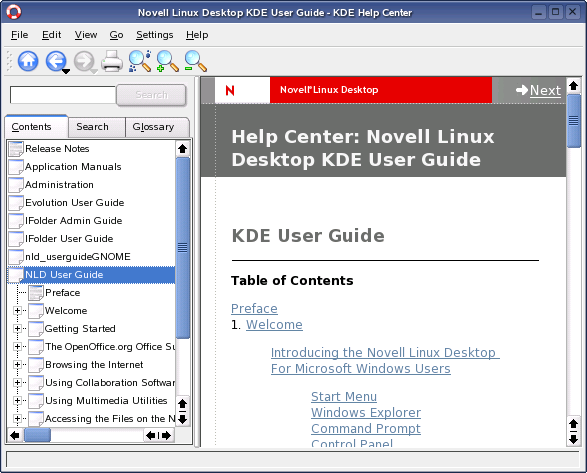Expand Using Multimedia Utilities node

click(17, 400)
